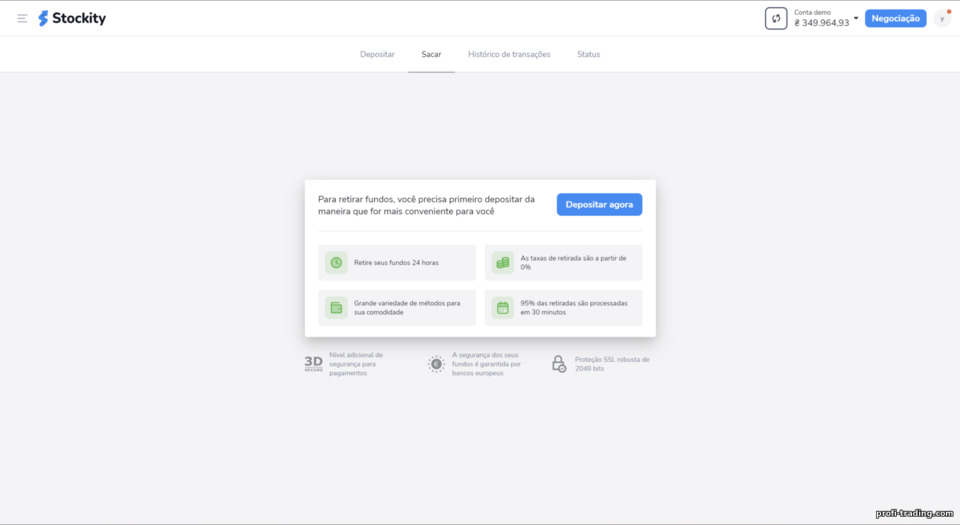Click 'Retire seus fundos 24 horas' text
This screenshot has height=525, width=960.
(x=396, y=262)
